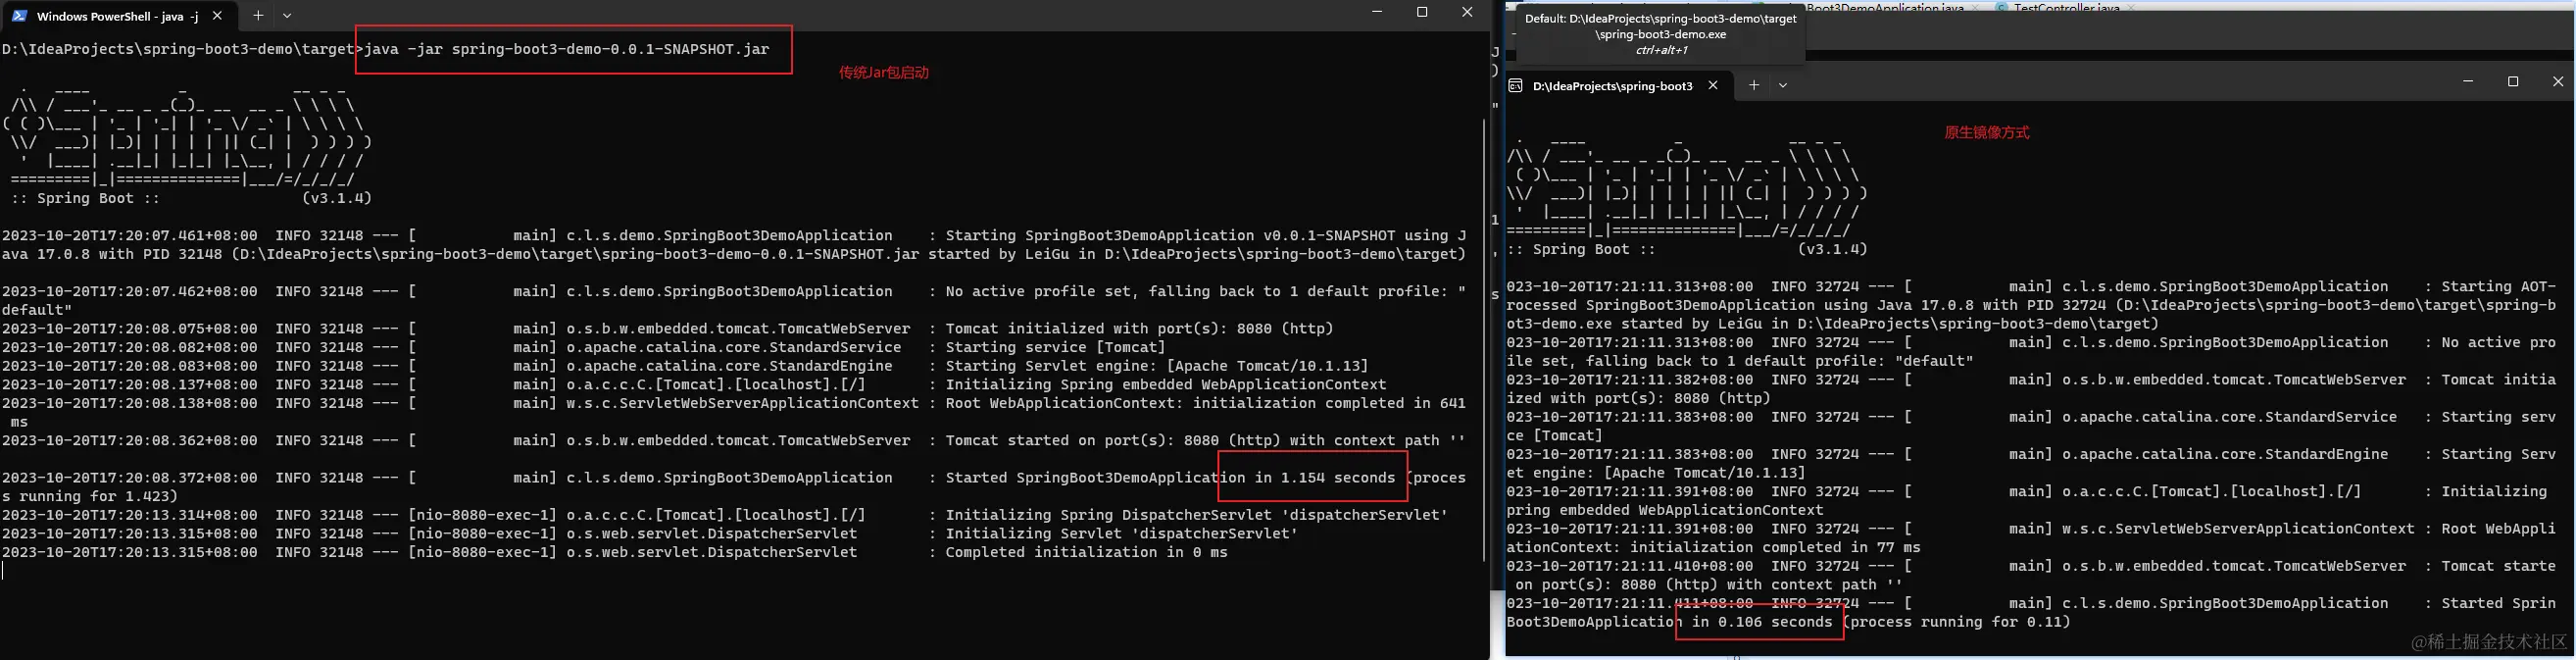
Task: Click 'o.apache.catalina.core.StandardService' in the PowerShell log
Action: [x=734, y=347]
